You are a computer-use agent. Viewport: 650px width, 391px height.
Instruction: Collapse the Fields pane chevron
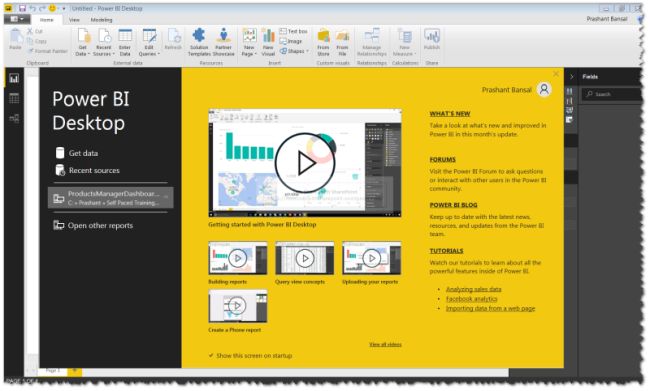[572, 77]
